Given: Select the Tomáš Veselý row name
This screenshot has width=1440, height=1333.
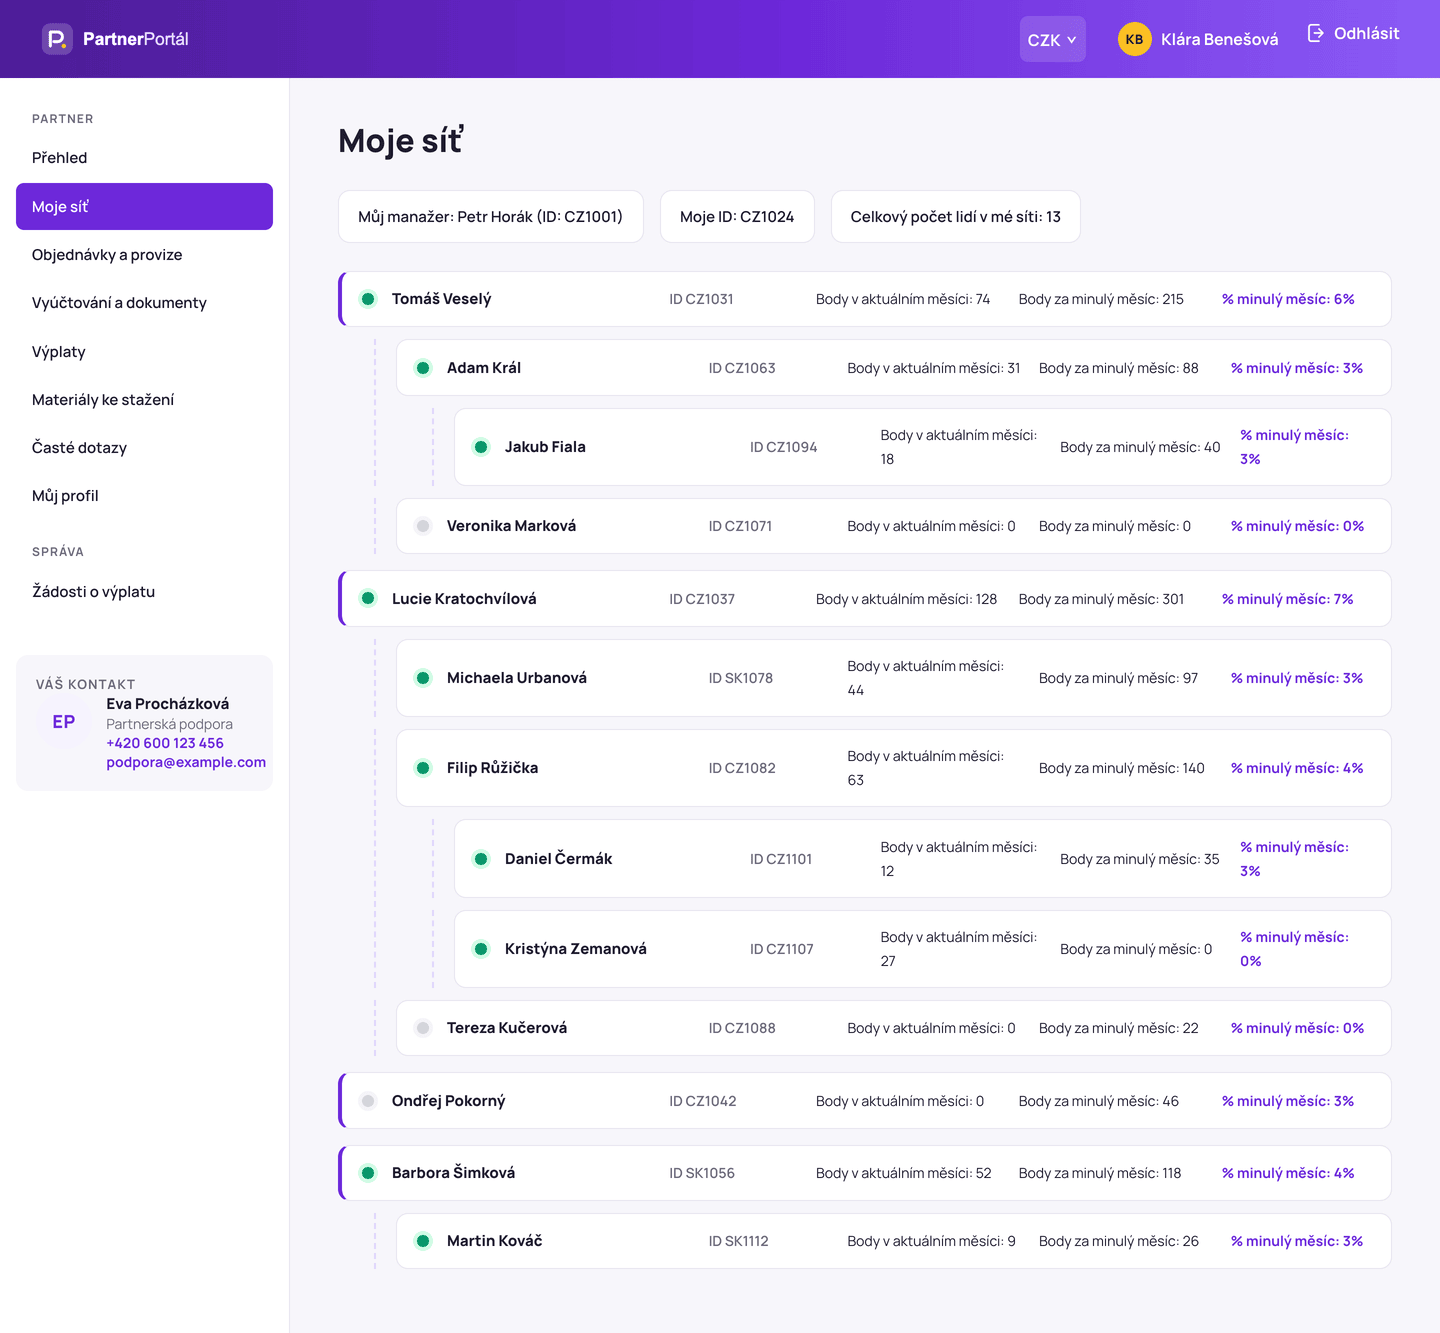Looking at the screenshot, I should coord(441,299).
